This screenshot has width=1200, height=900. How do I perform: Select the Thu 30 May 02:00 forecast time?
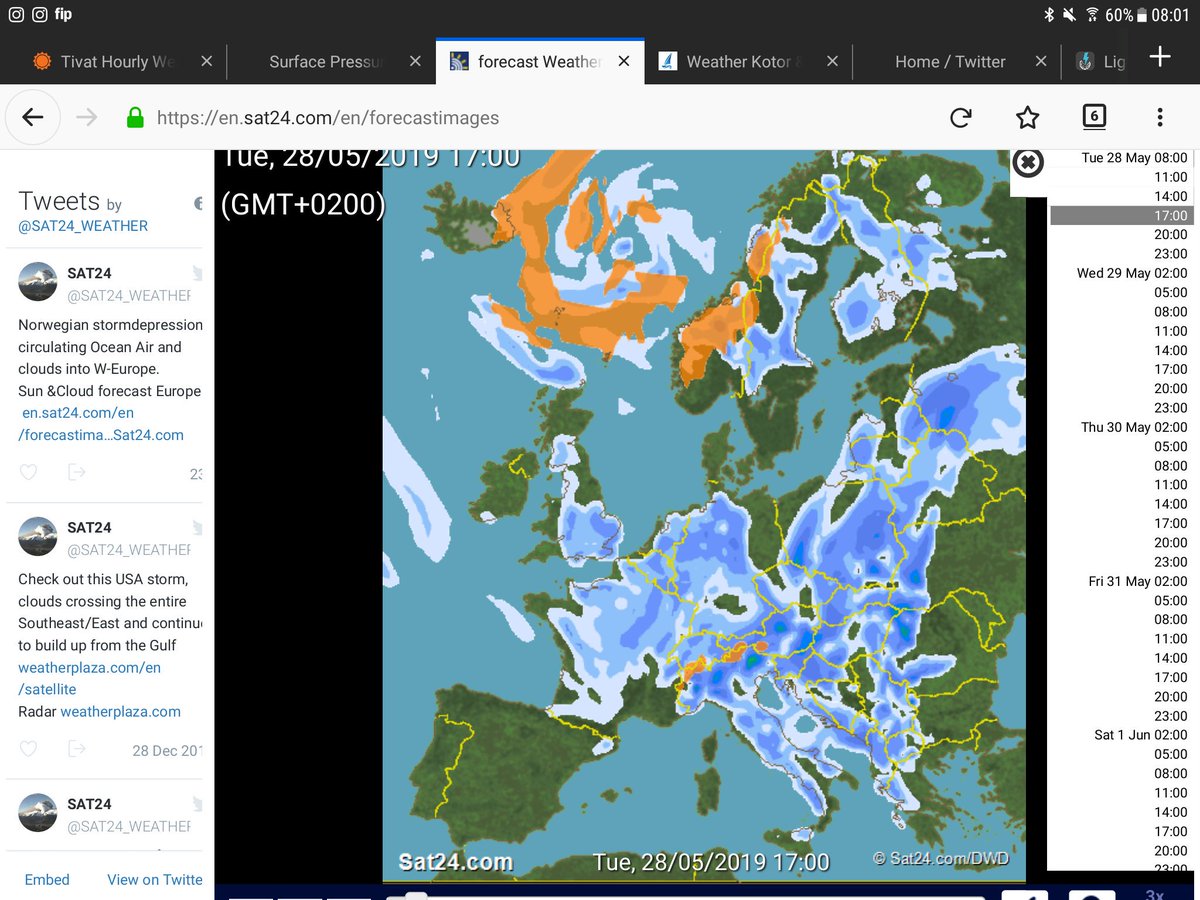(x=1134, y=427)
